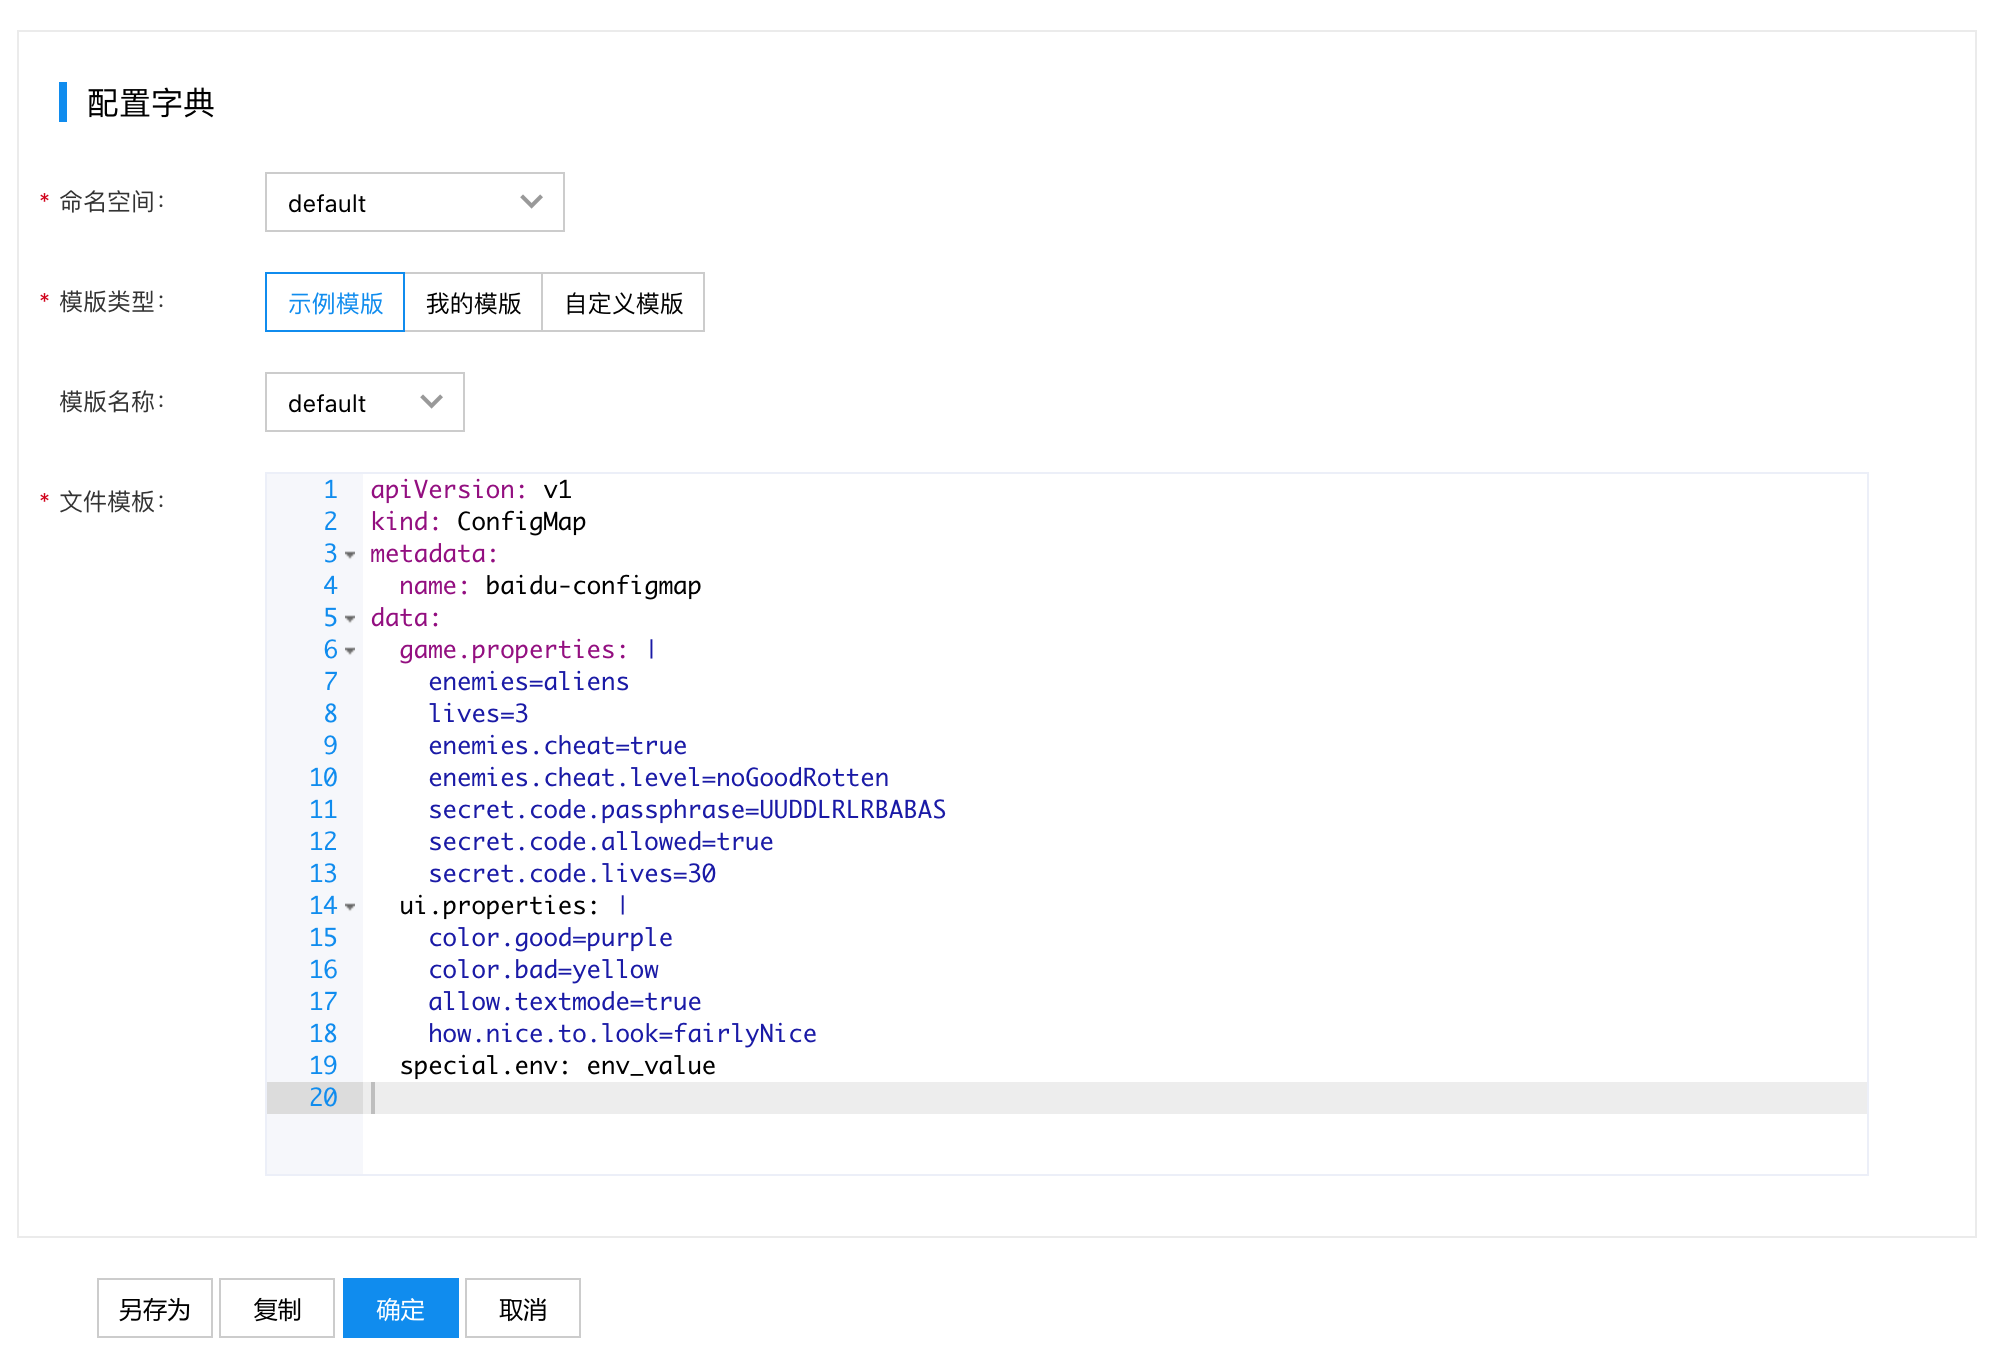
Task: Click 'allow.textmode=true' code line
Action: click(565, 1002)
